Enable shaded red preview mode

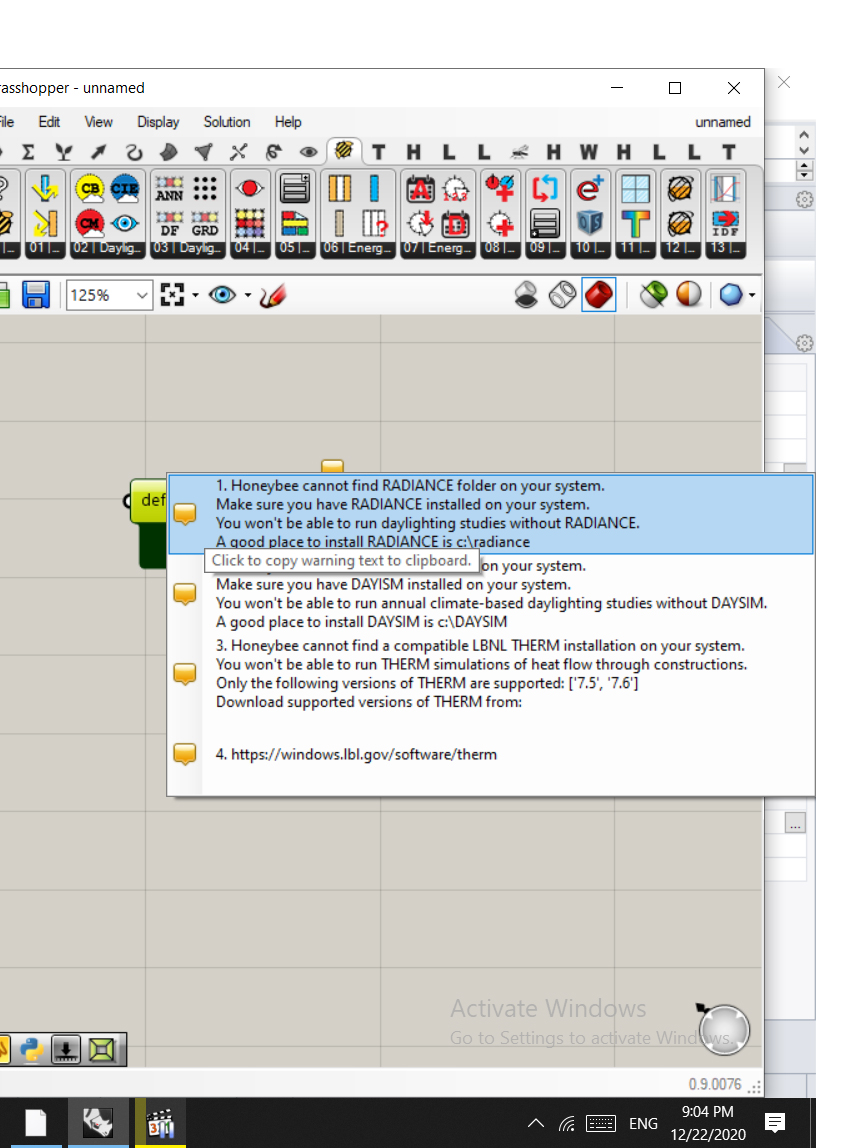point(598,295)
